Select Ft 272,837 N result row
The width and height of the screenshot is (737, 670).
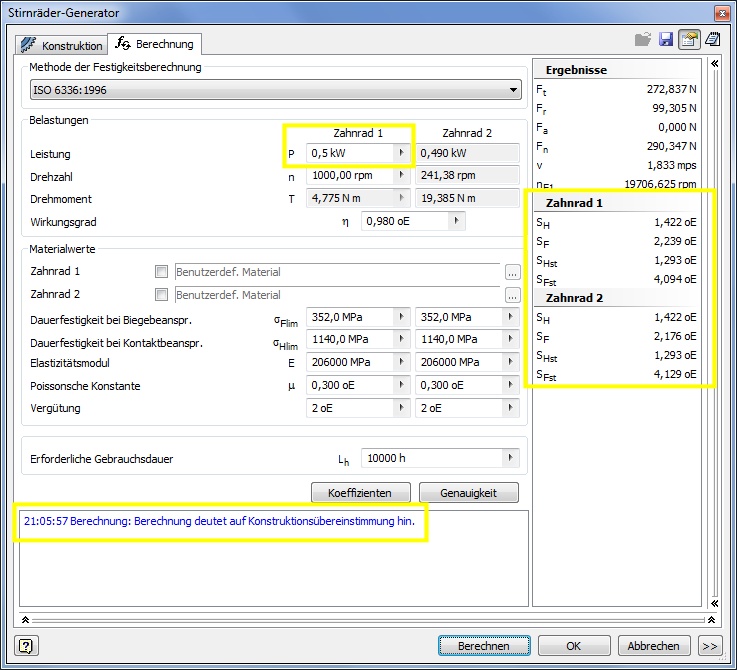click(616, 89)
